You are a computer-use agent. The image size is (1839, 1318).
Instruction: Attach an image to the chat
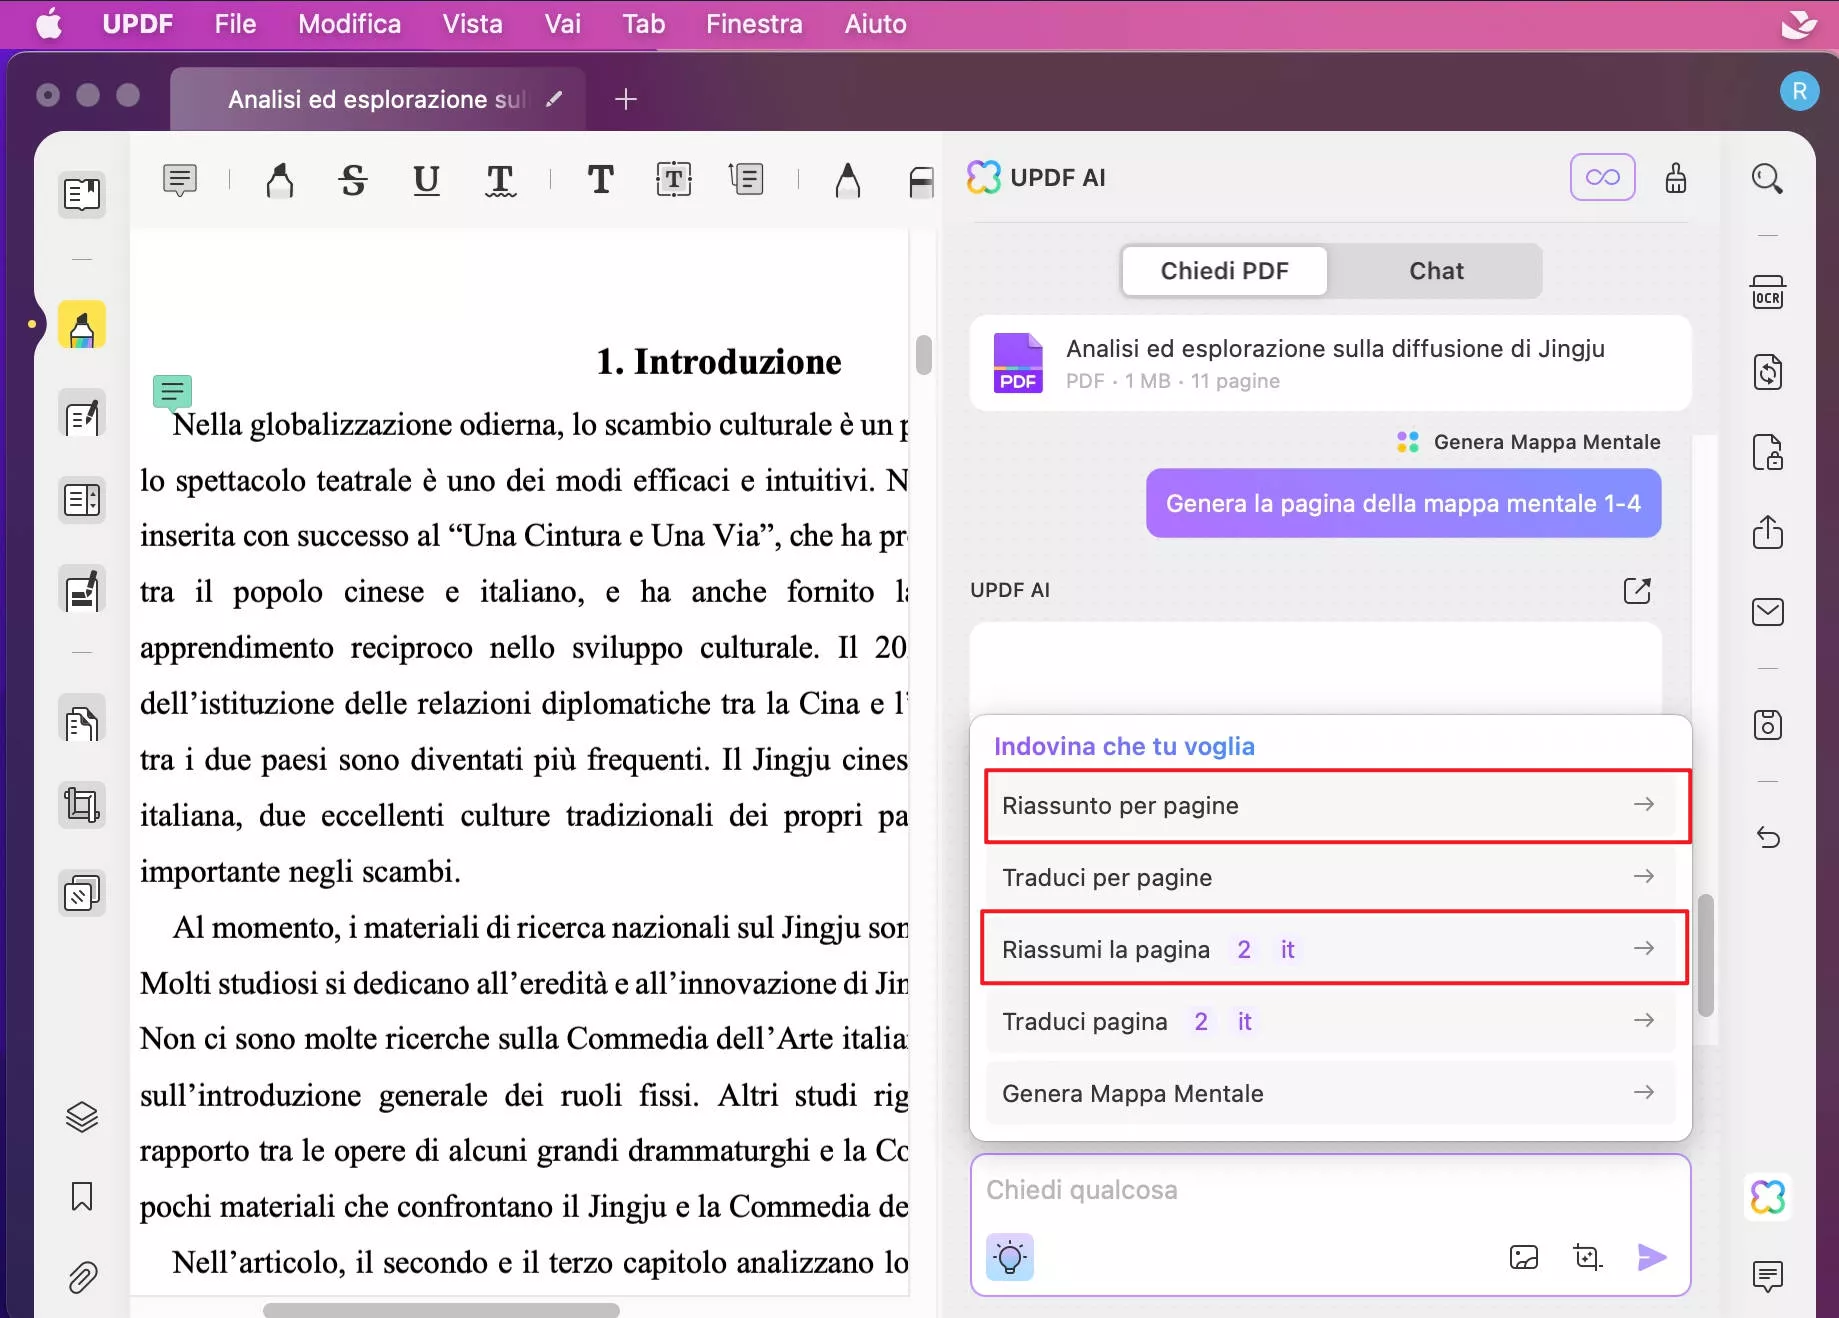tap(1524, 1257)
